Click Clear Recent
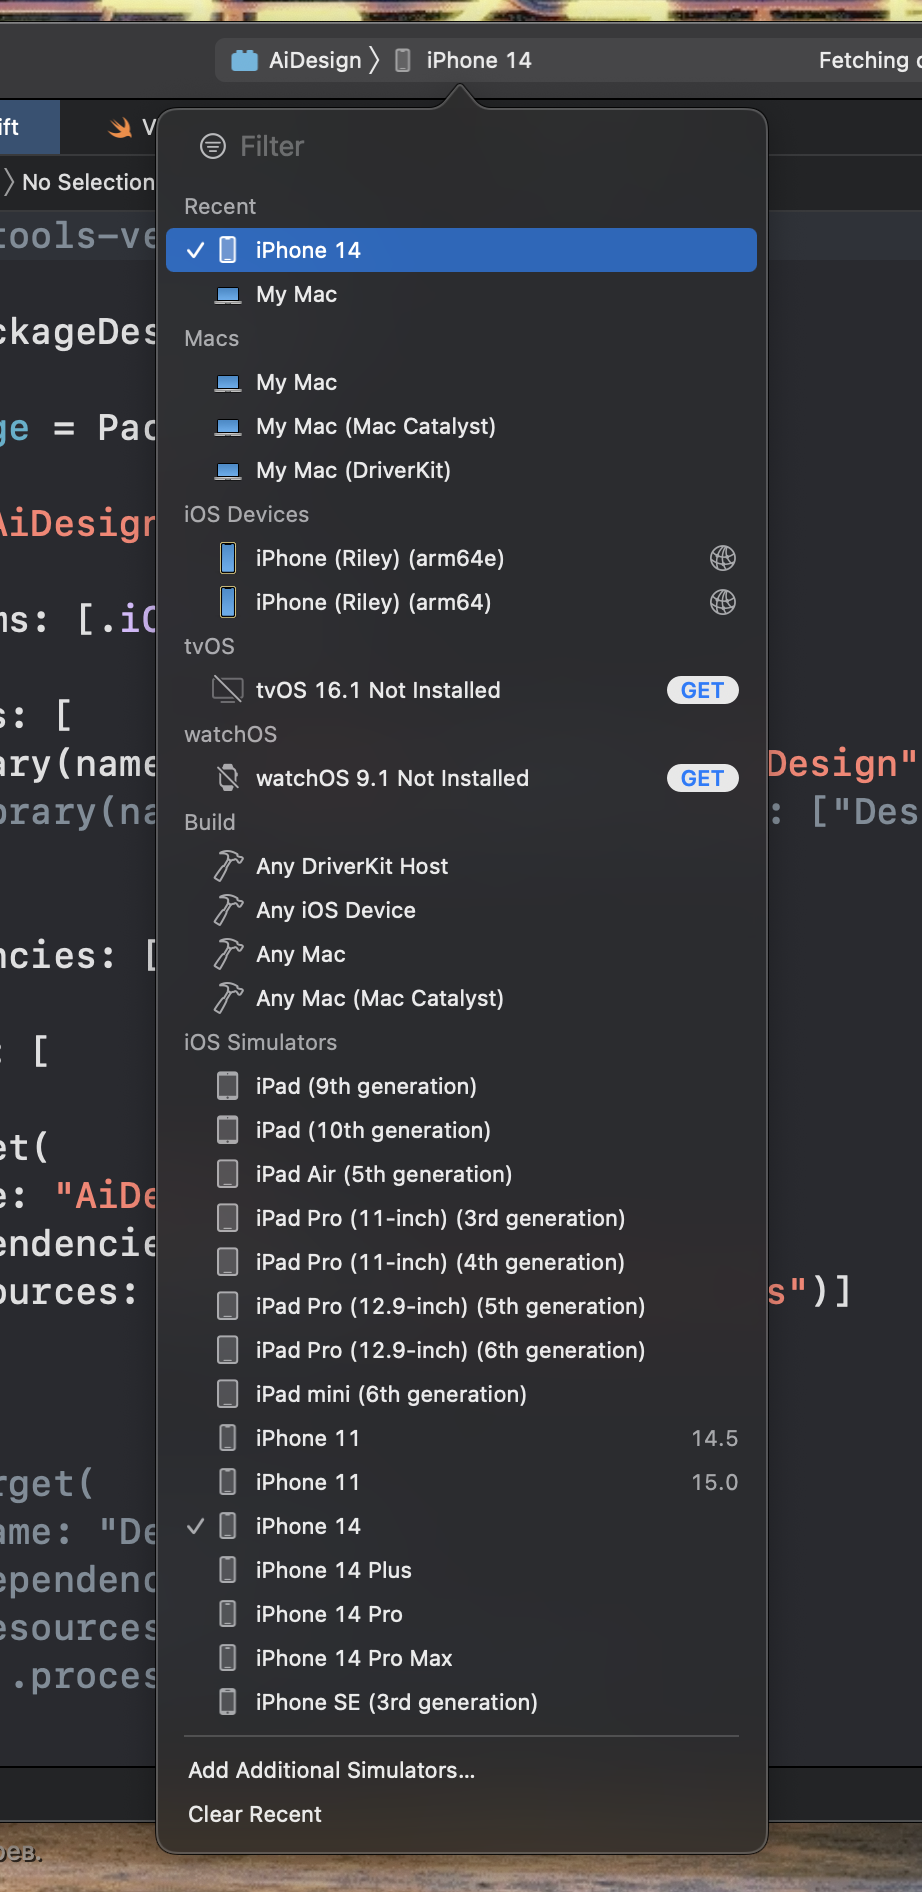 [x=255, y=1814]
